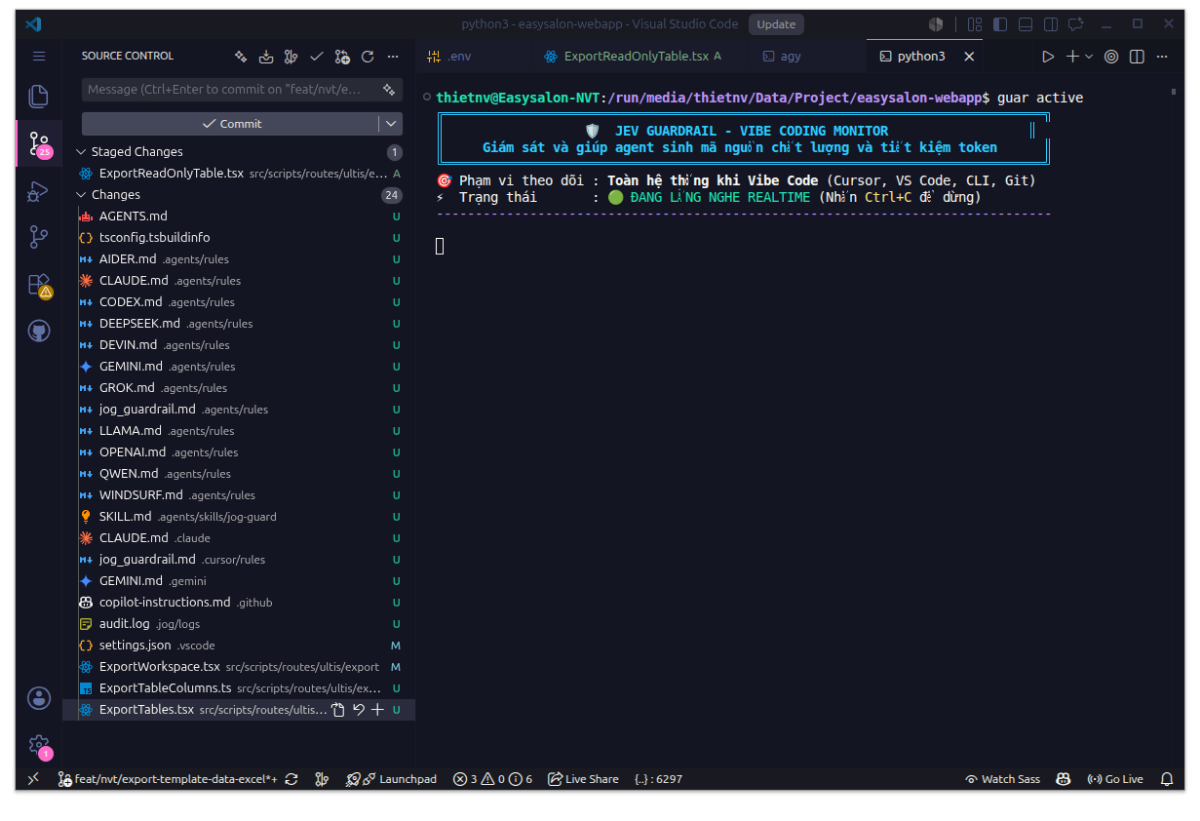1200x821 pixels.
Task: Click sparkle icon inside commit message box
Action: pos(389,89)
